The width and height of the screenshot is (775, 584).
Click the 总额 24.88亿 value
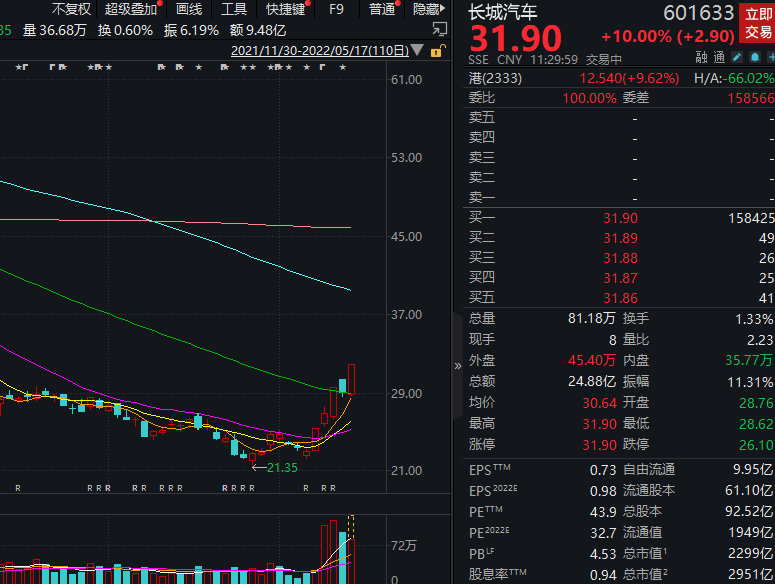[x=591, y=381]
